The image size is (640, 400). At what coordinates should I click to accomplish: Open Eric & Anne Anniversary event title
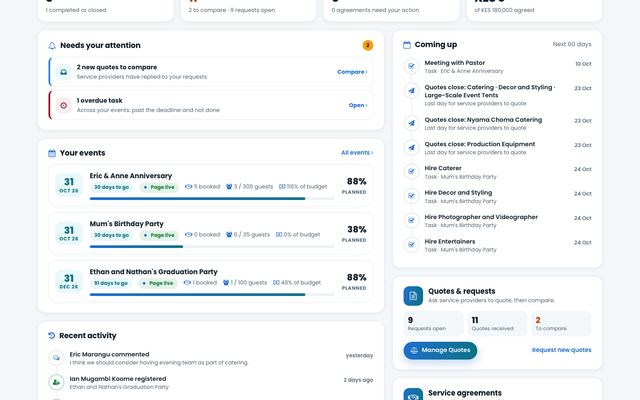point(131,176)
